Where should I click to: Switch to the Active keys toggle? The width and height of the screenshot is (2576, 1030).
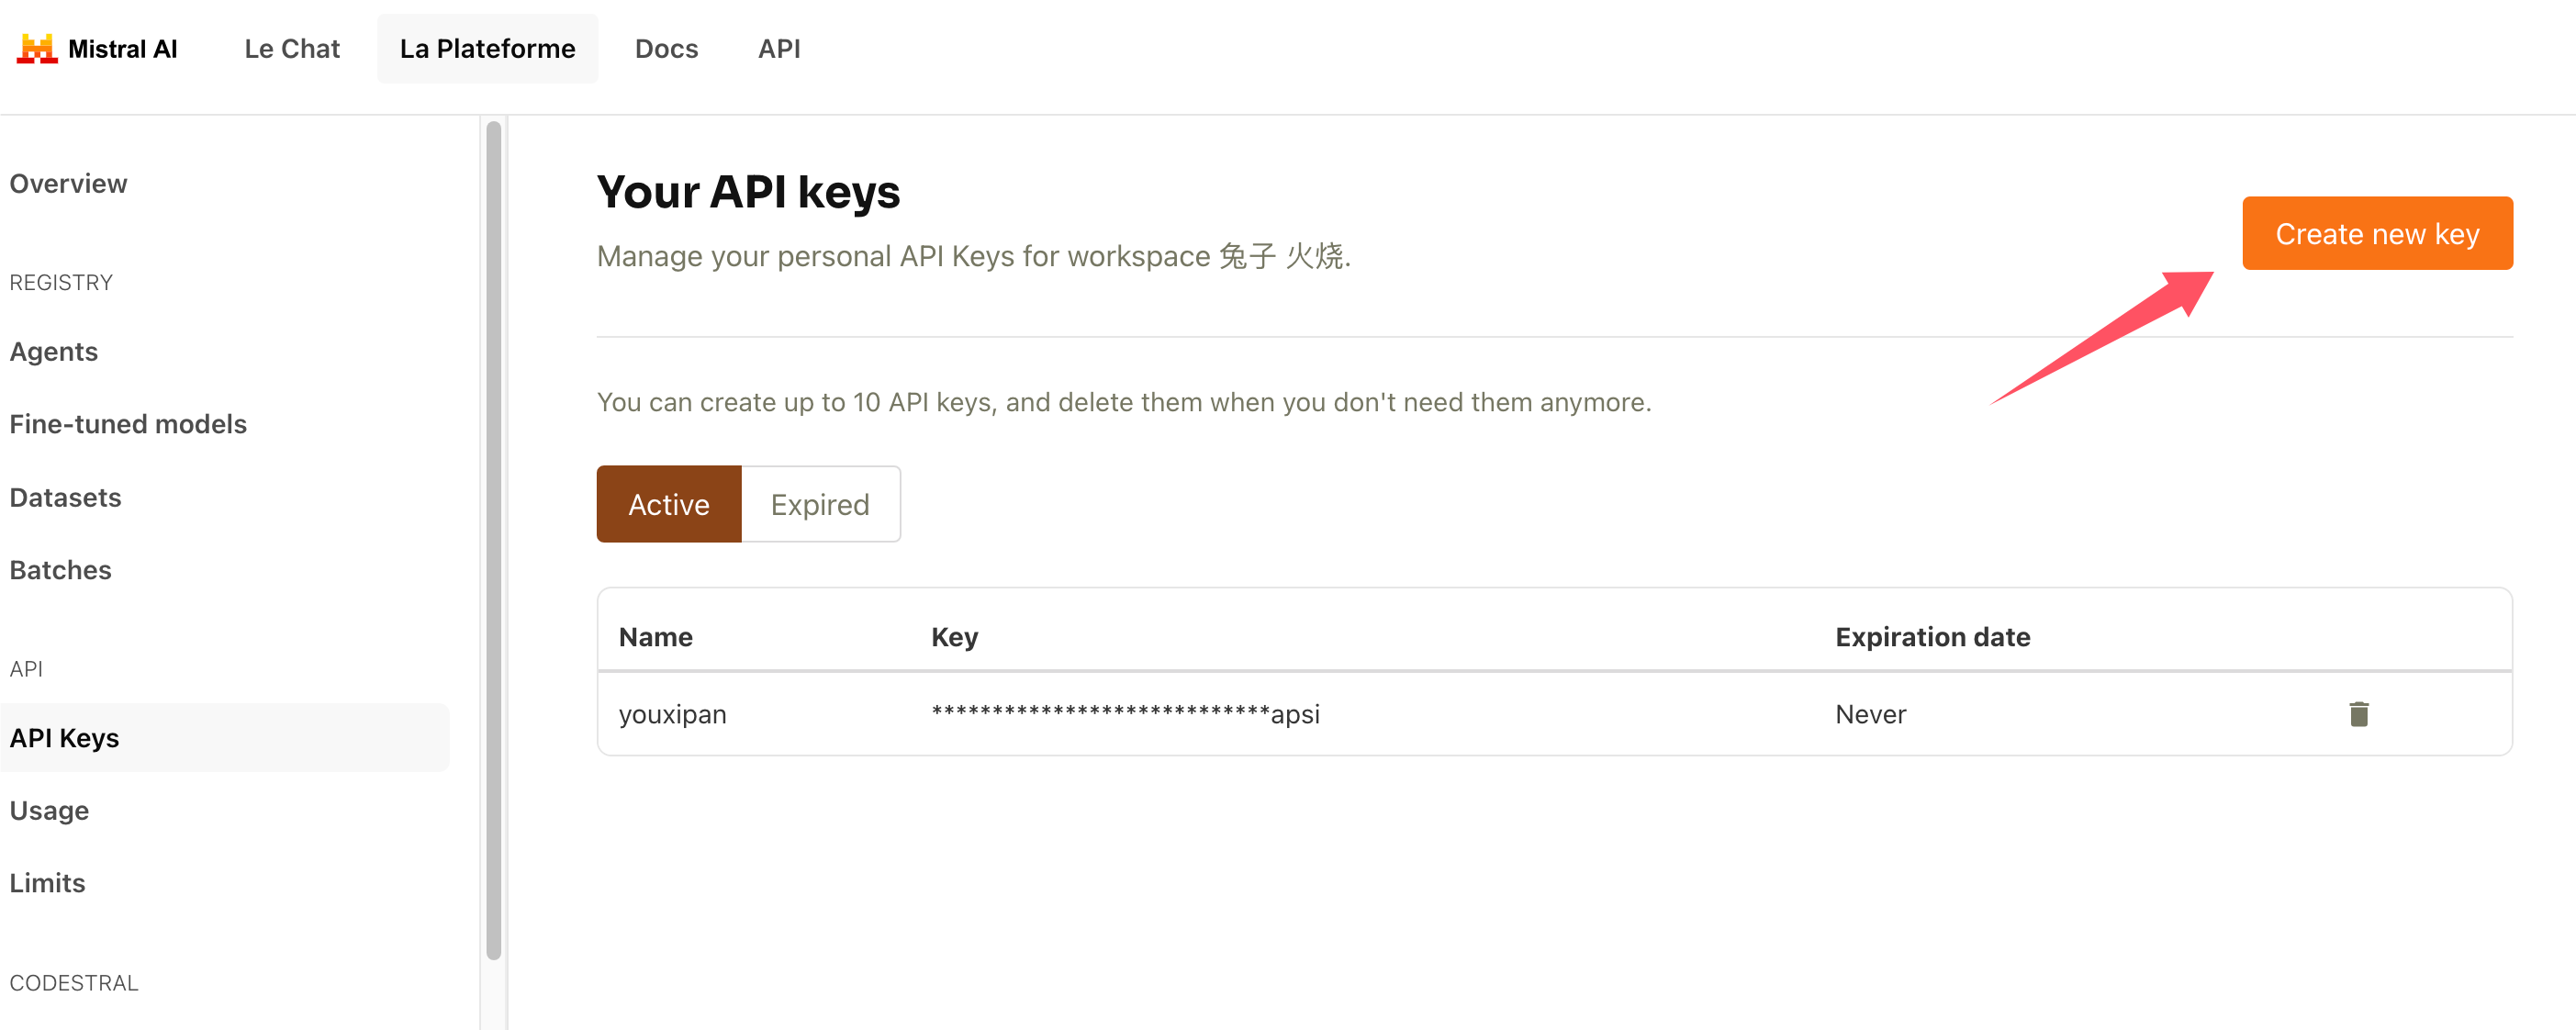(669, 504)
